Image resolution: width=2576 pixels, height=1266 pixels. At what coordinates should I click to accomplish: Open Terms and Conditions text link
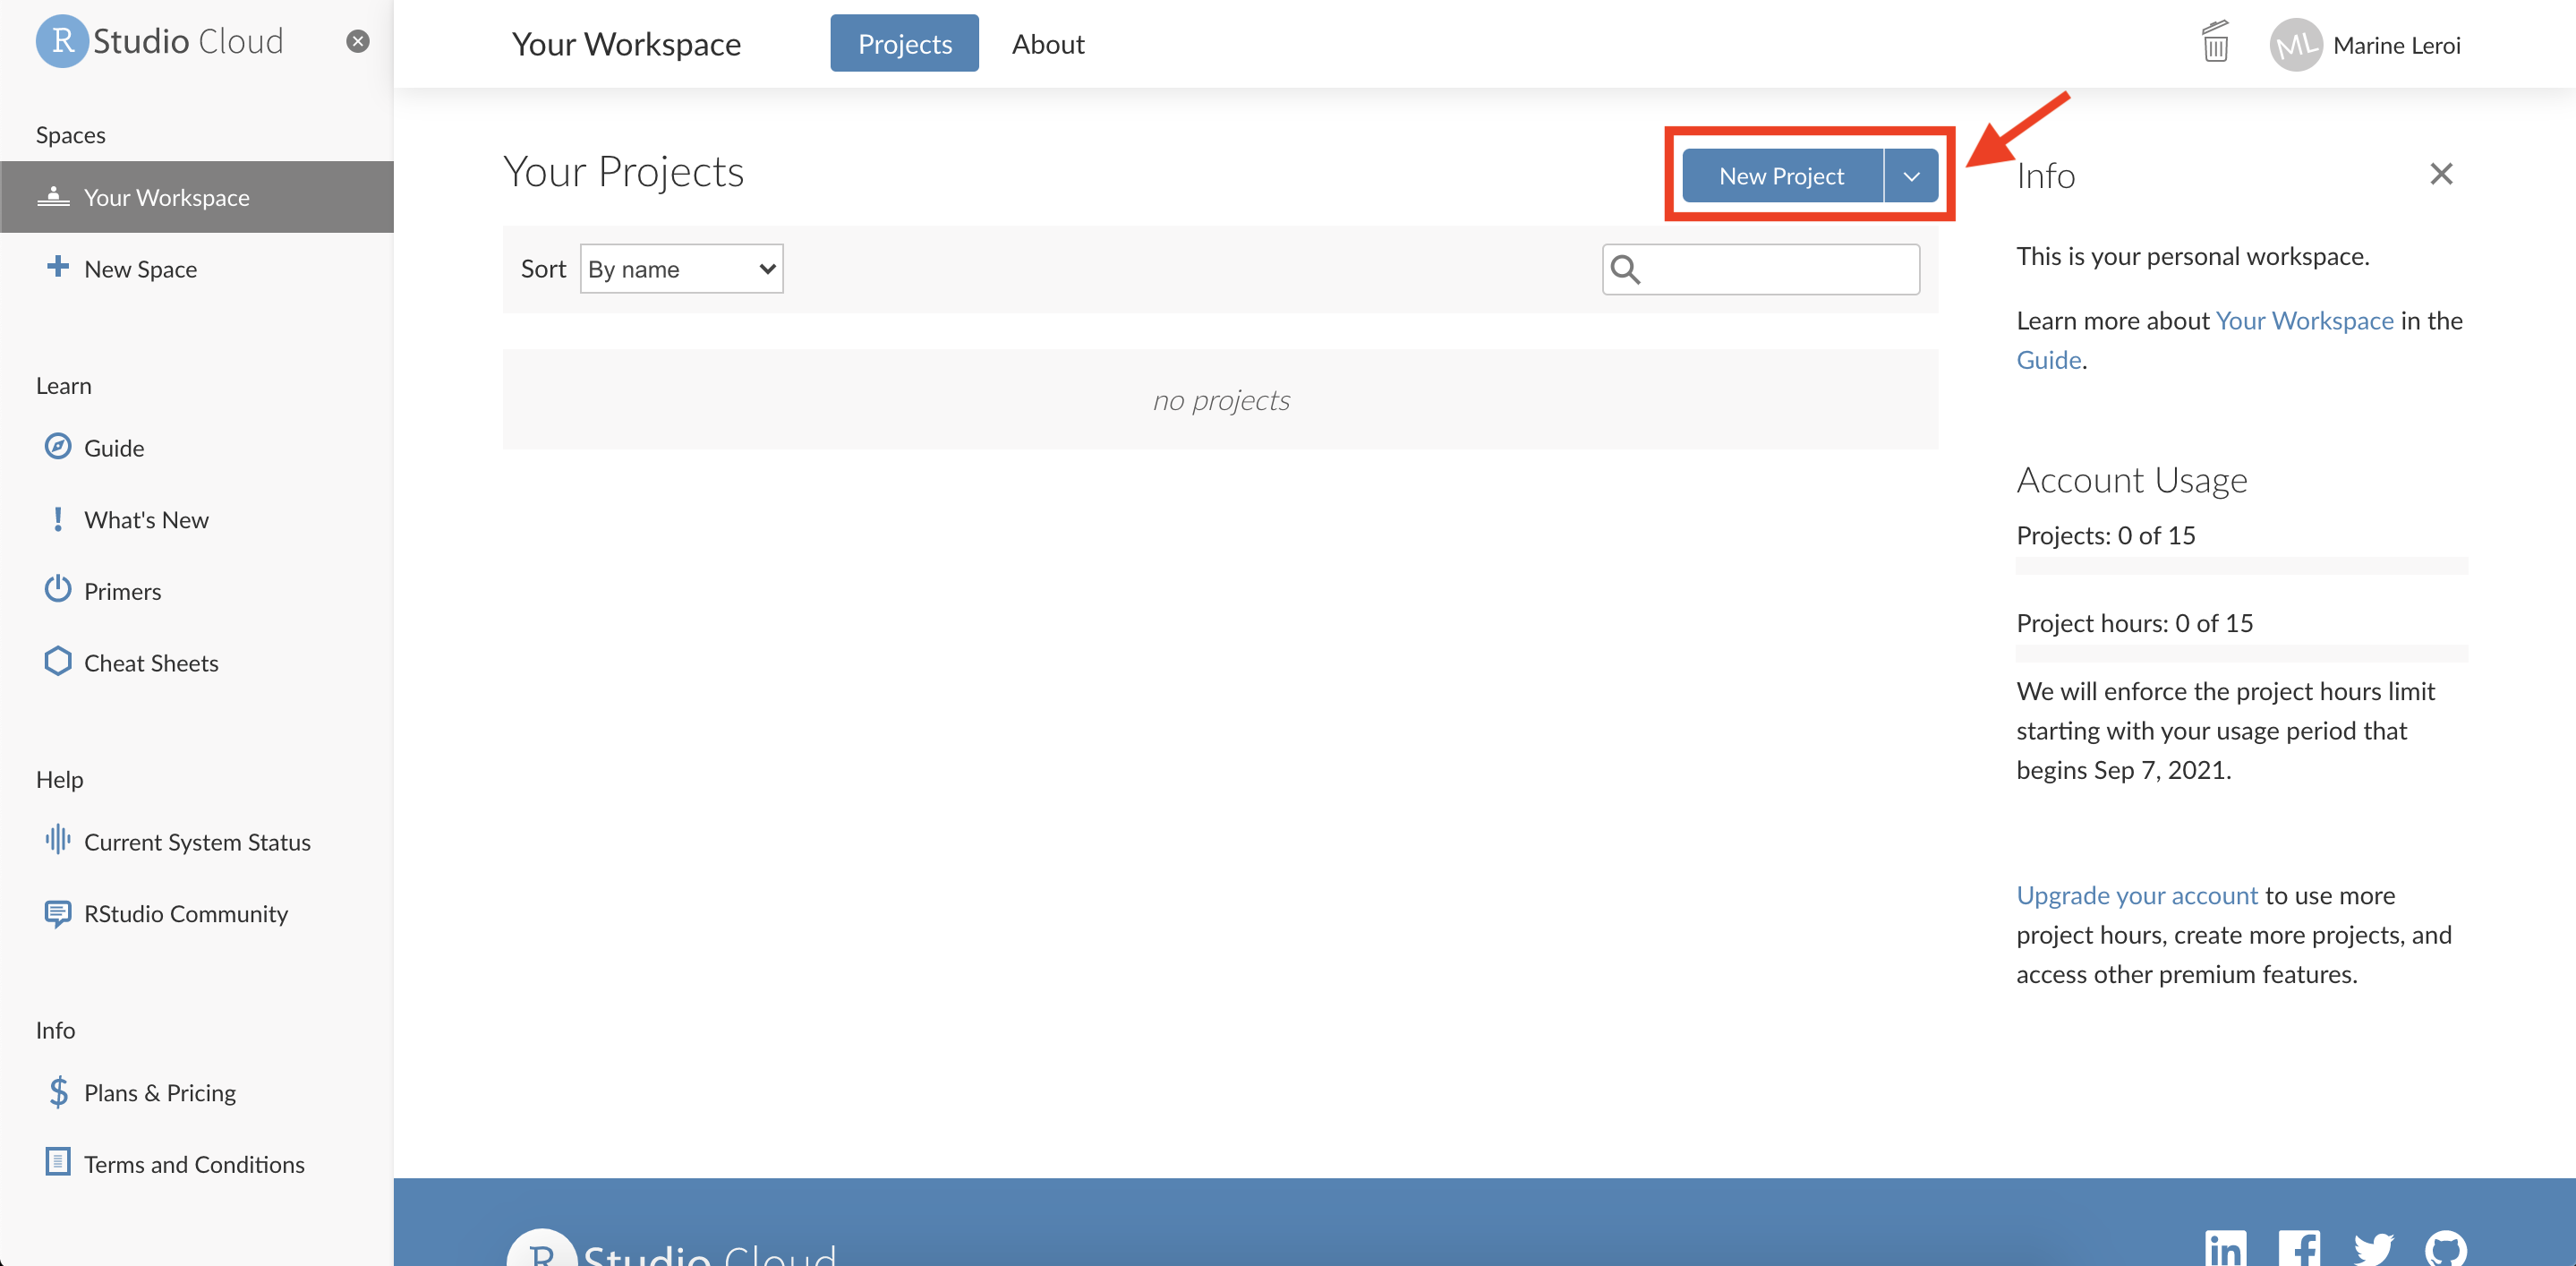[194, 1165]
